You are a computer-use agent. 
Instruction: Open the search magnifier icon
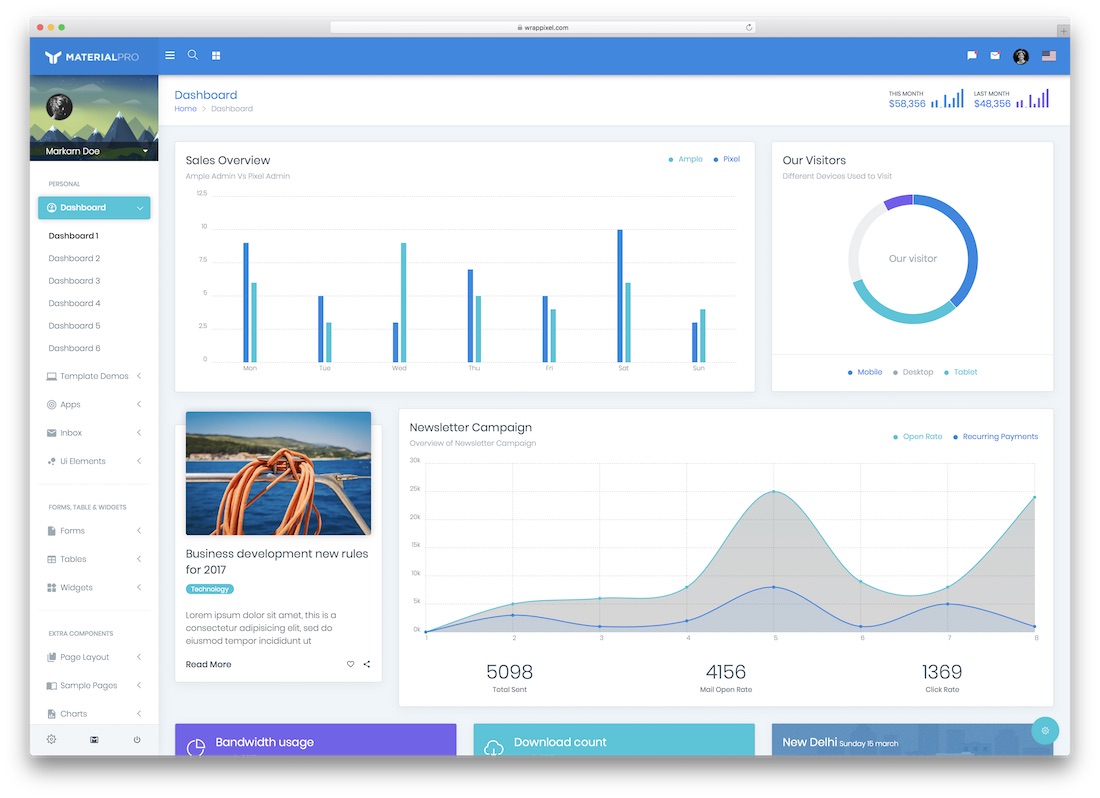192,55
